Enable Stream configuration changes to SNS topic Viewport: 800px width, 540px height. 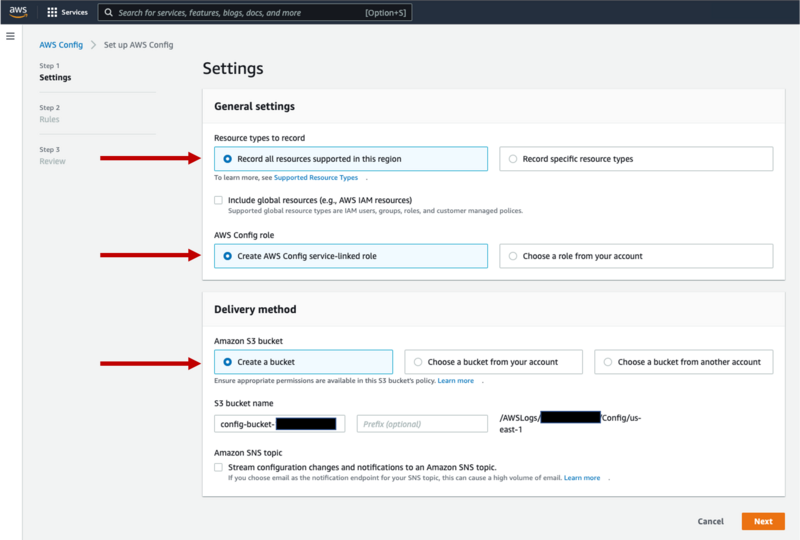[x=218, y=467]
